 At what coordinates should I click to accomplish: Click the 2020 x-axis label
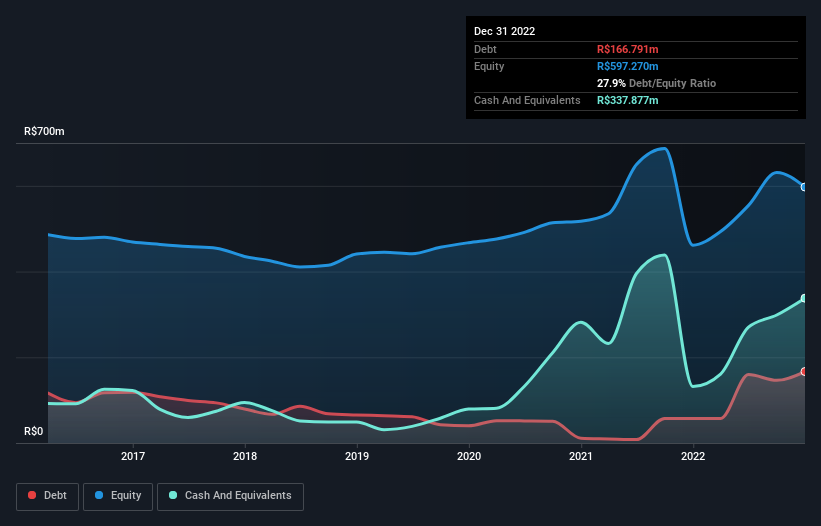click(469, 456)
